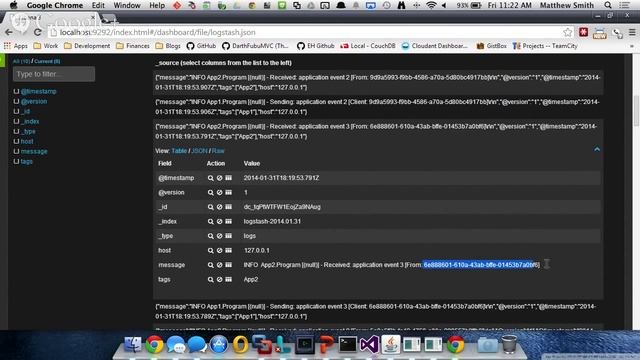Switch event view to Raw
The image size is (640, 360).
pos(218,151)
